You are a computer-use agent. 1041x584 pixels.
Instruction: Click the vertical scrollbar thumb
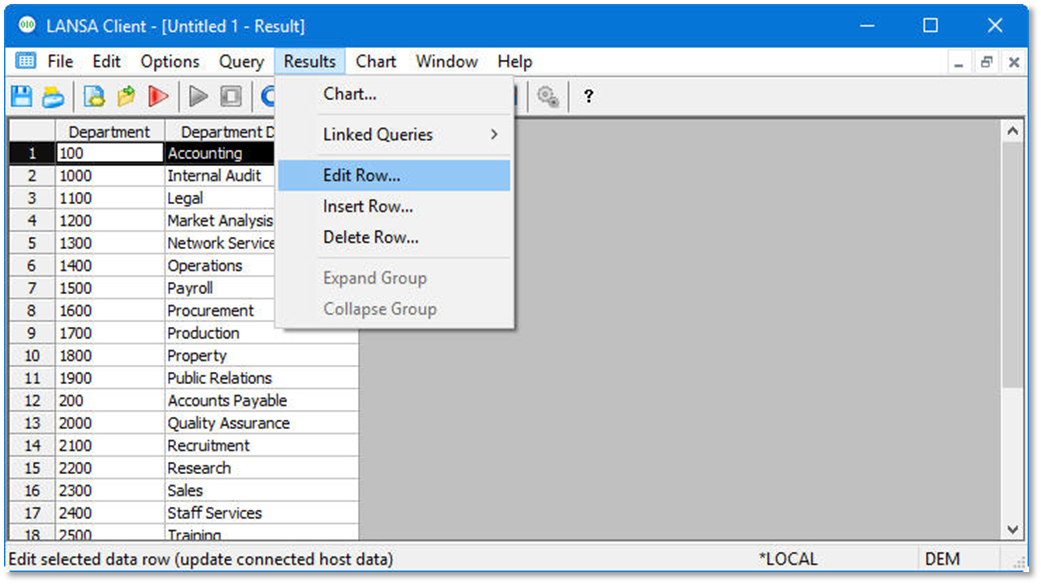pos(1012,264)
